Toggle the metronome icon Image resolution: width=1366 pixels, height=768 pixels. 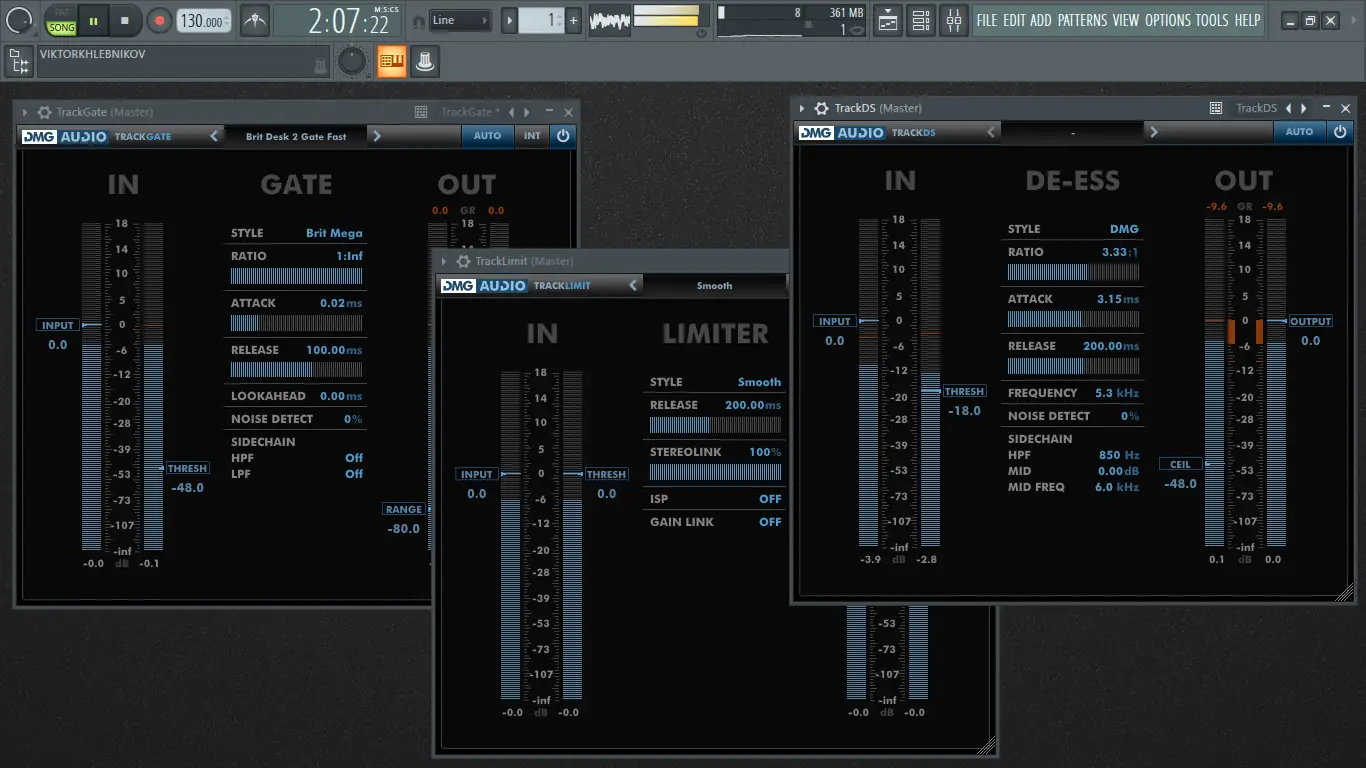pyautogui.click(x=255, y=20)
